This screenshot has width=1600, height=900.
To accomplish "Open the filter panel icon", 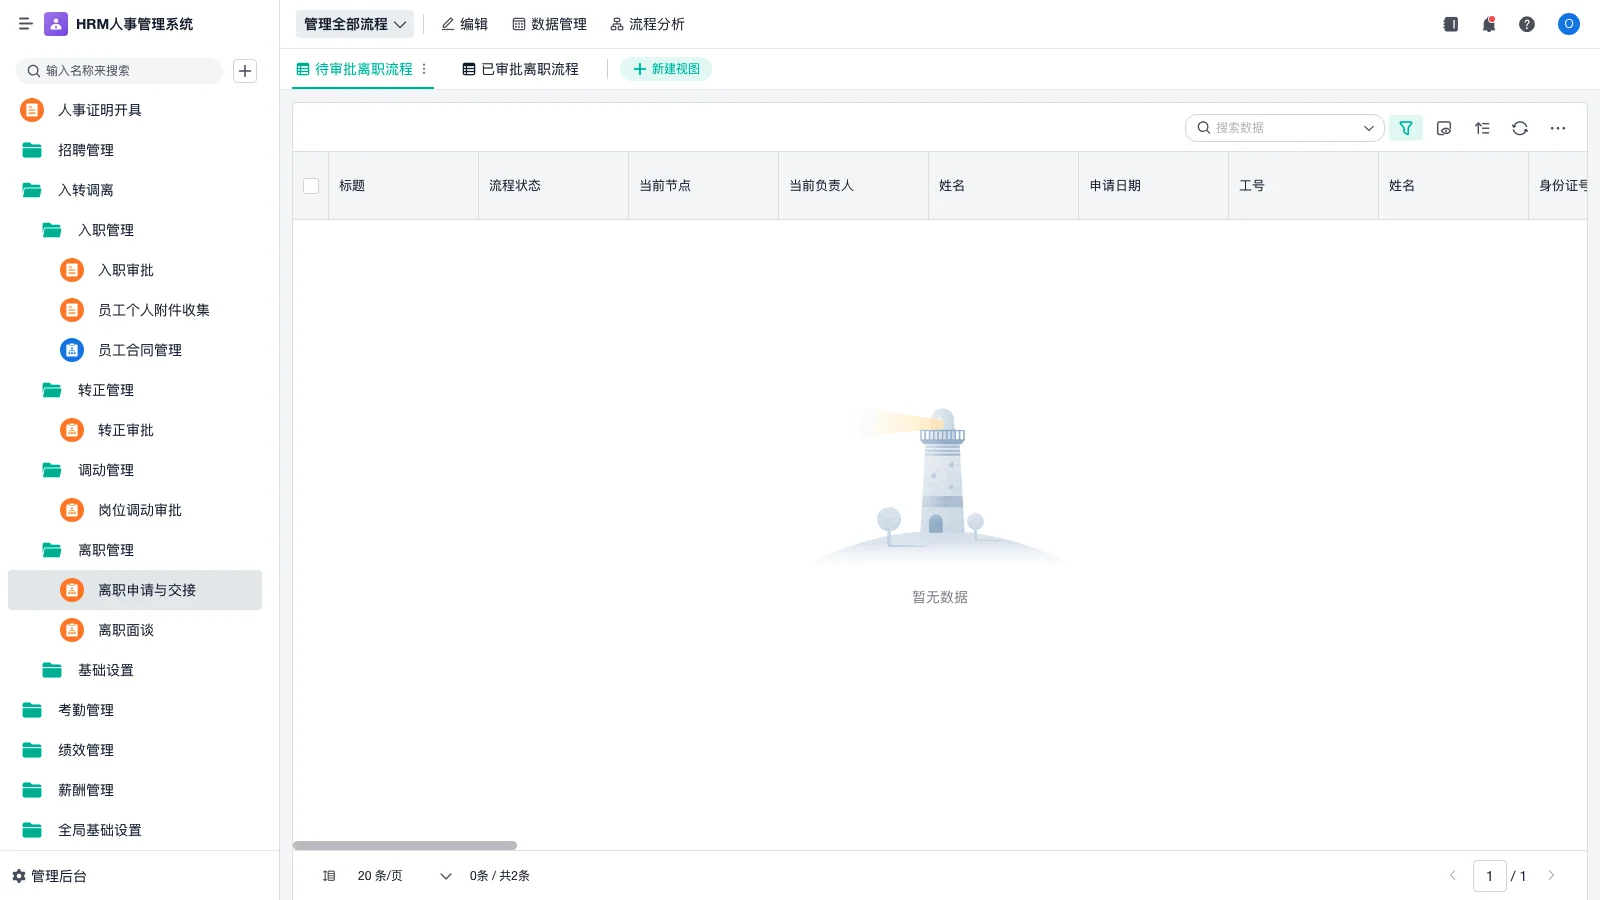I will pos(1406,128).
